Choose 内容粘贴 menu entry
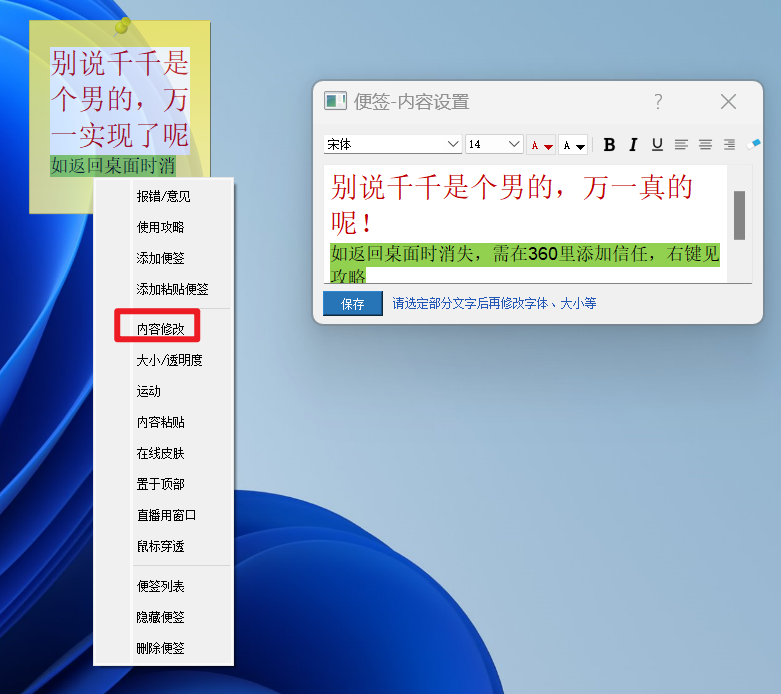Image resolution: width=781 pixels, height=694 pixels. tap(160, 422)
